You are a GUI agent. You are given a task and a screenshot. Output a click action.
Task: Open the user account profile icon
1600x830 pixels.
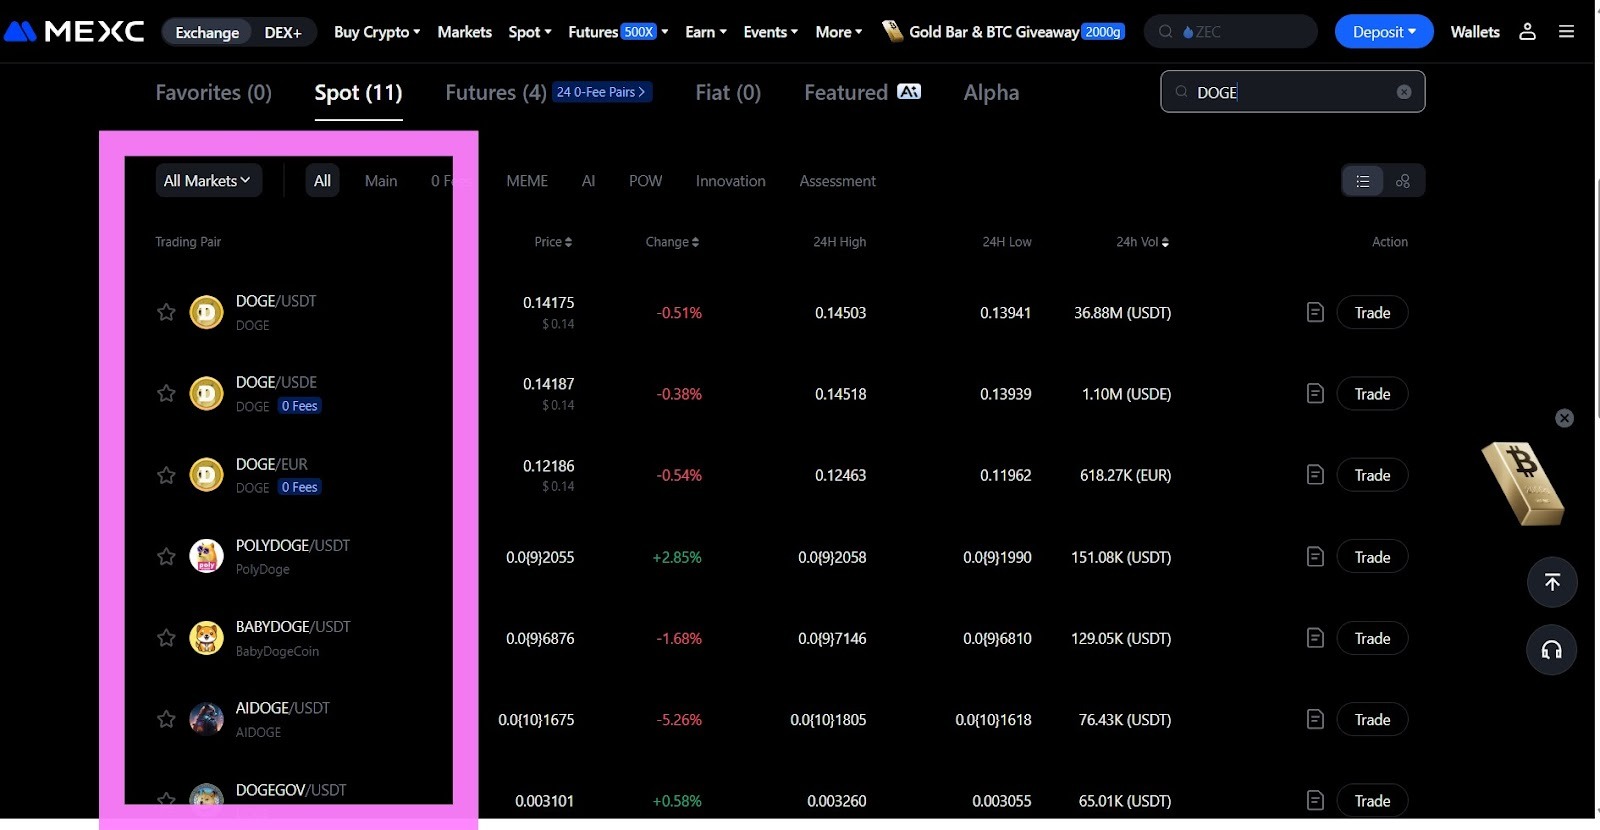click(1527, 32)
